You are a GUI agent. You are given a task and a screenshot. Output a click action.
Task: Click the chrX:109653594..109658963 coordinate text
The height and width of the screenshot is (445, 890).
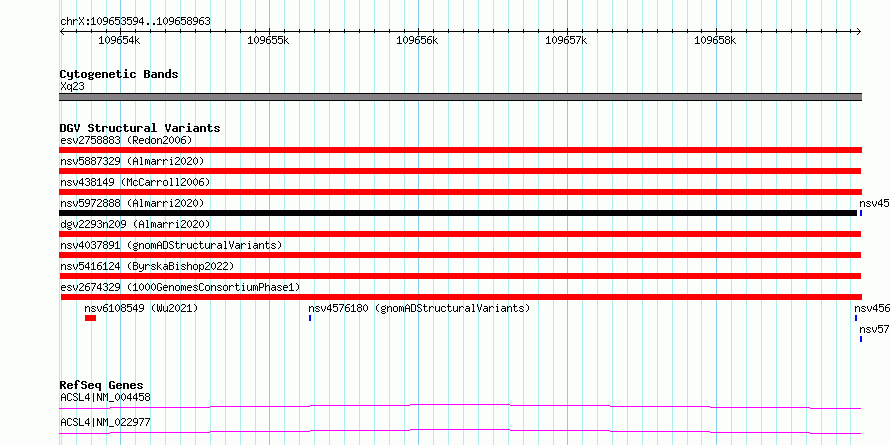135,21
